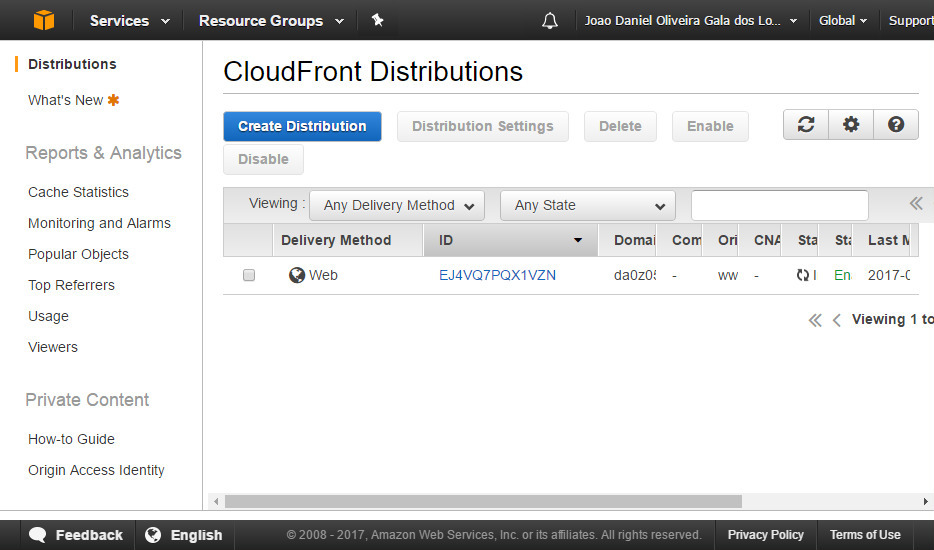Screen dimensions: 934x550
Task: Open the Any State filter dropdown
Action: coord(588,206)
